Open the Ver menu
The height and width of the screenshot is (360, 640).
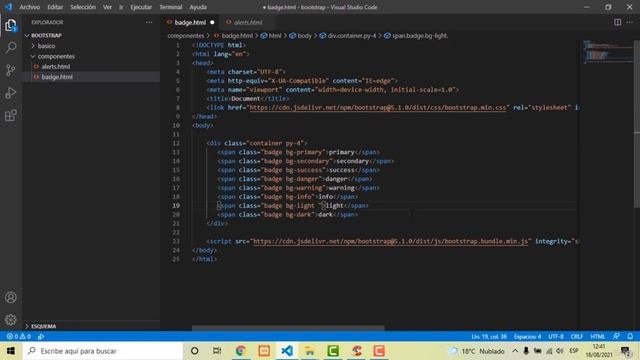tap(107, 7)
